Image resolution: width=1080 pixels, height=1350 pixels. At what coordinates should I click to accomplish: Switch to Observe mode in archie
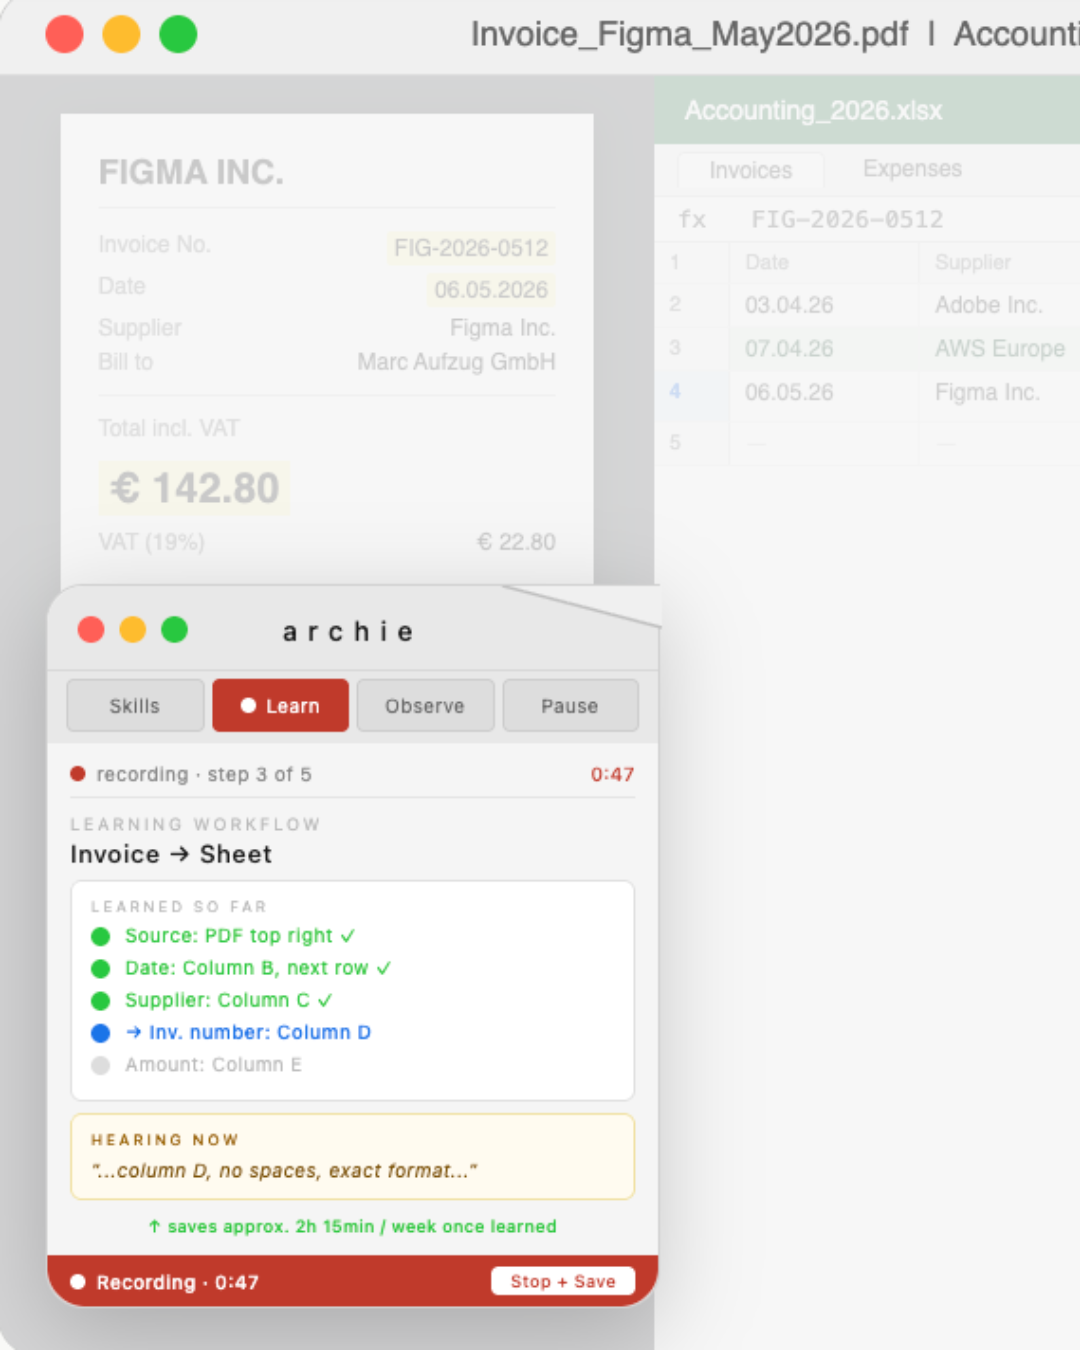pyautogui.click(x=425, y=706)
